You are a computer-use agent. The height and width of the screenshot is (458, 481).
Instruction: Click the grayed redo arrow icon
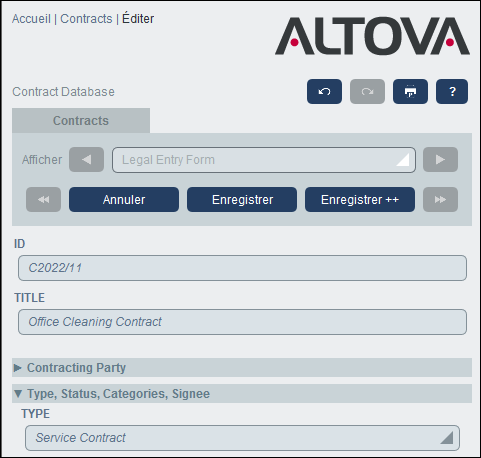(367, 92)
